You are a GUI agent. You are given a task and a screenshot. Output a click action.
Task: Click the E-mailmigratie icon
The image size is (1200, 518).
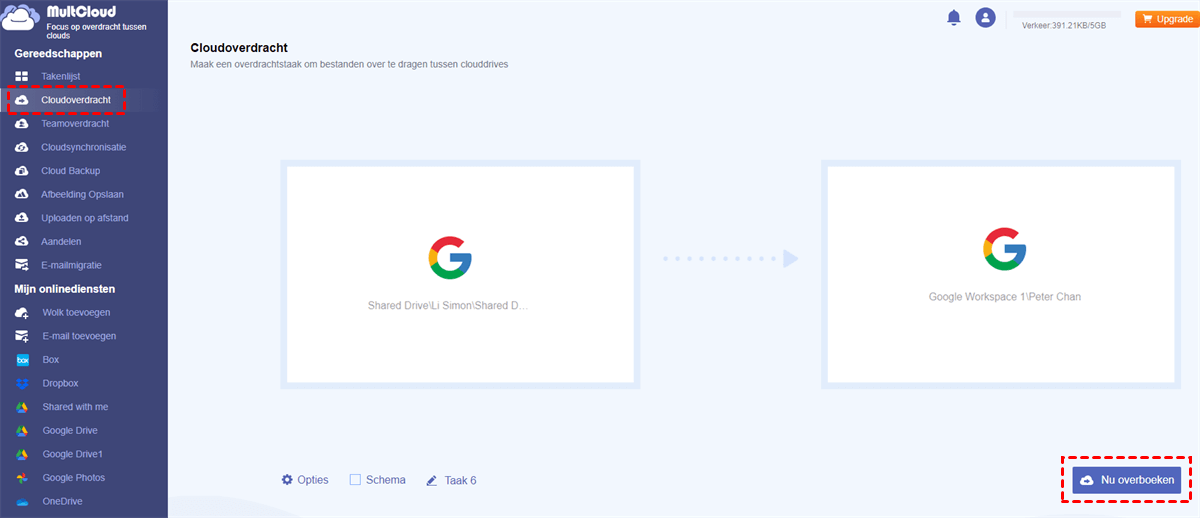(x=22, y=265)
